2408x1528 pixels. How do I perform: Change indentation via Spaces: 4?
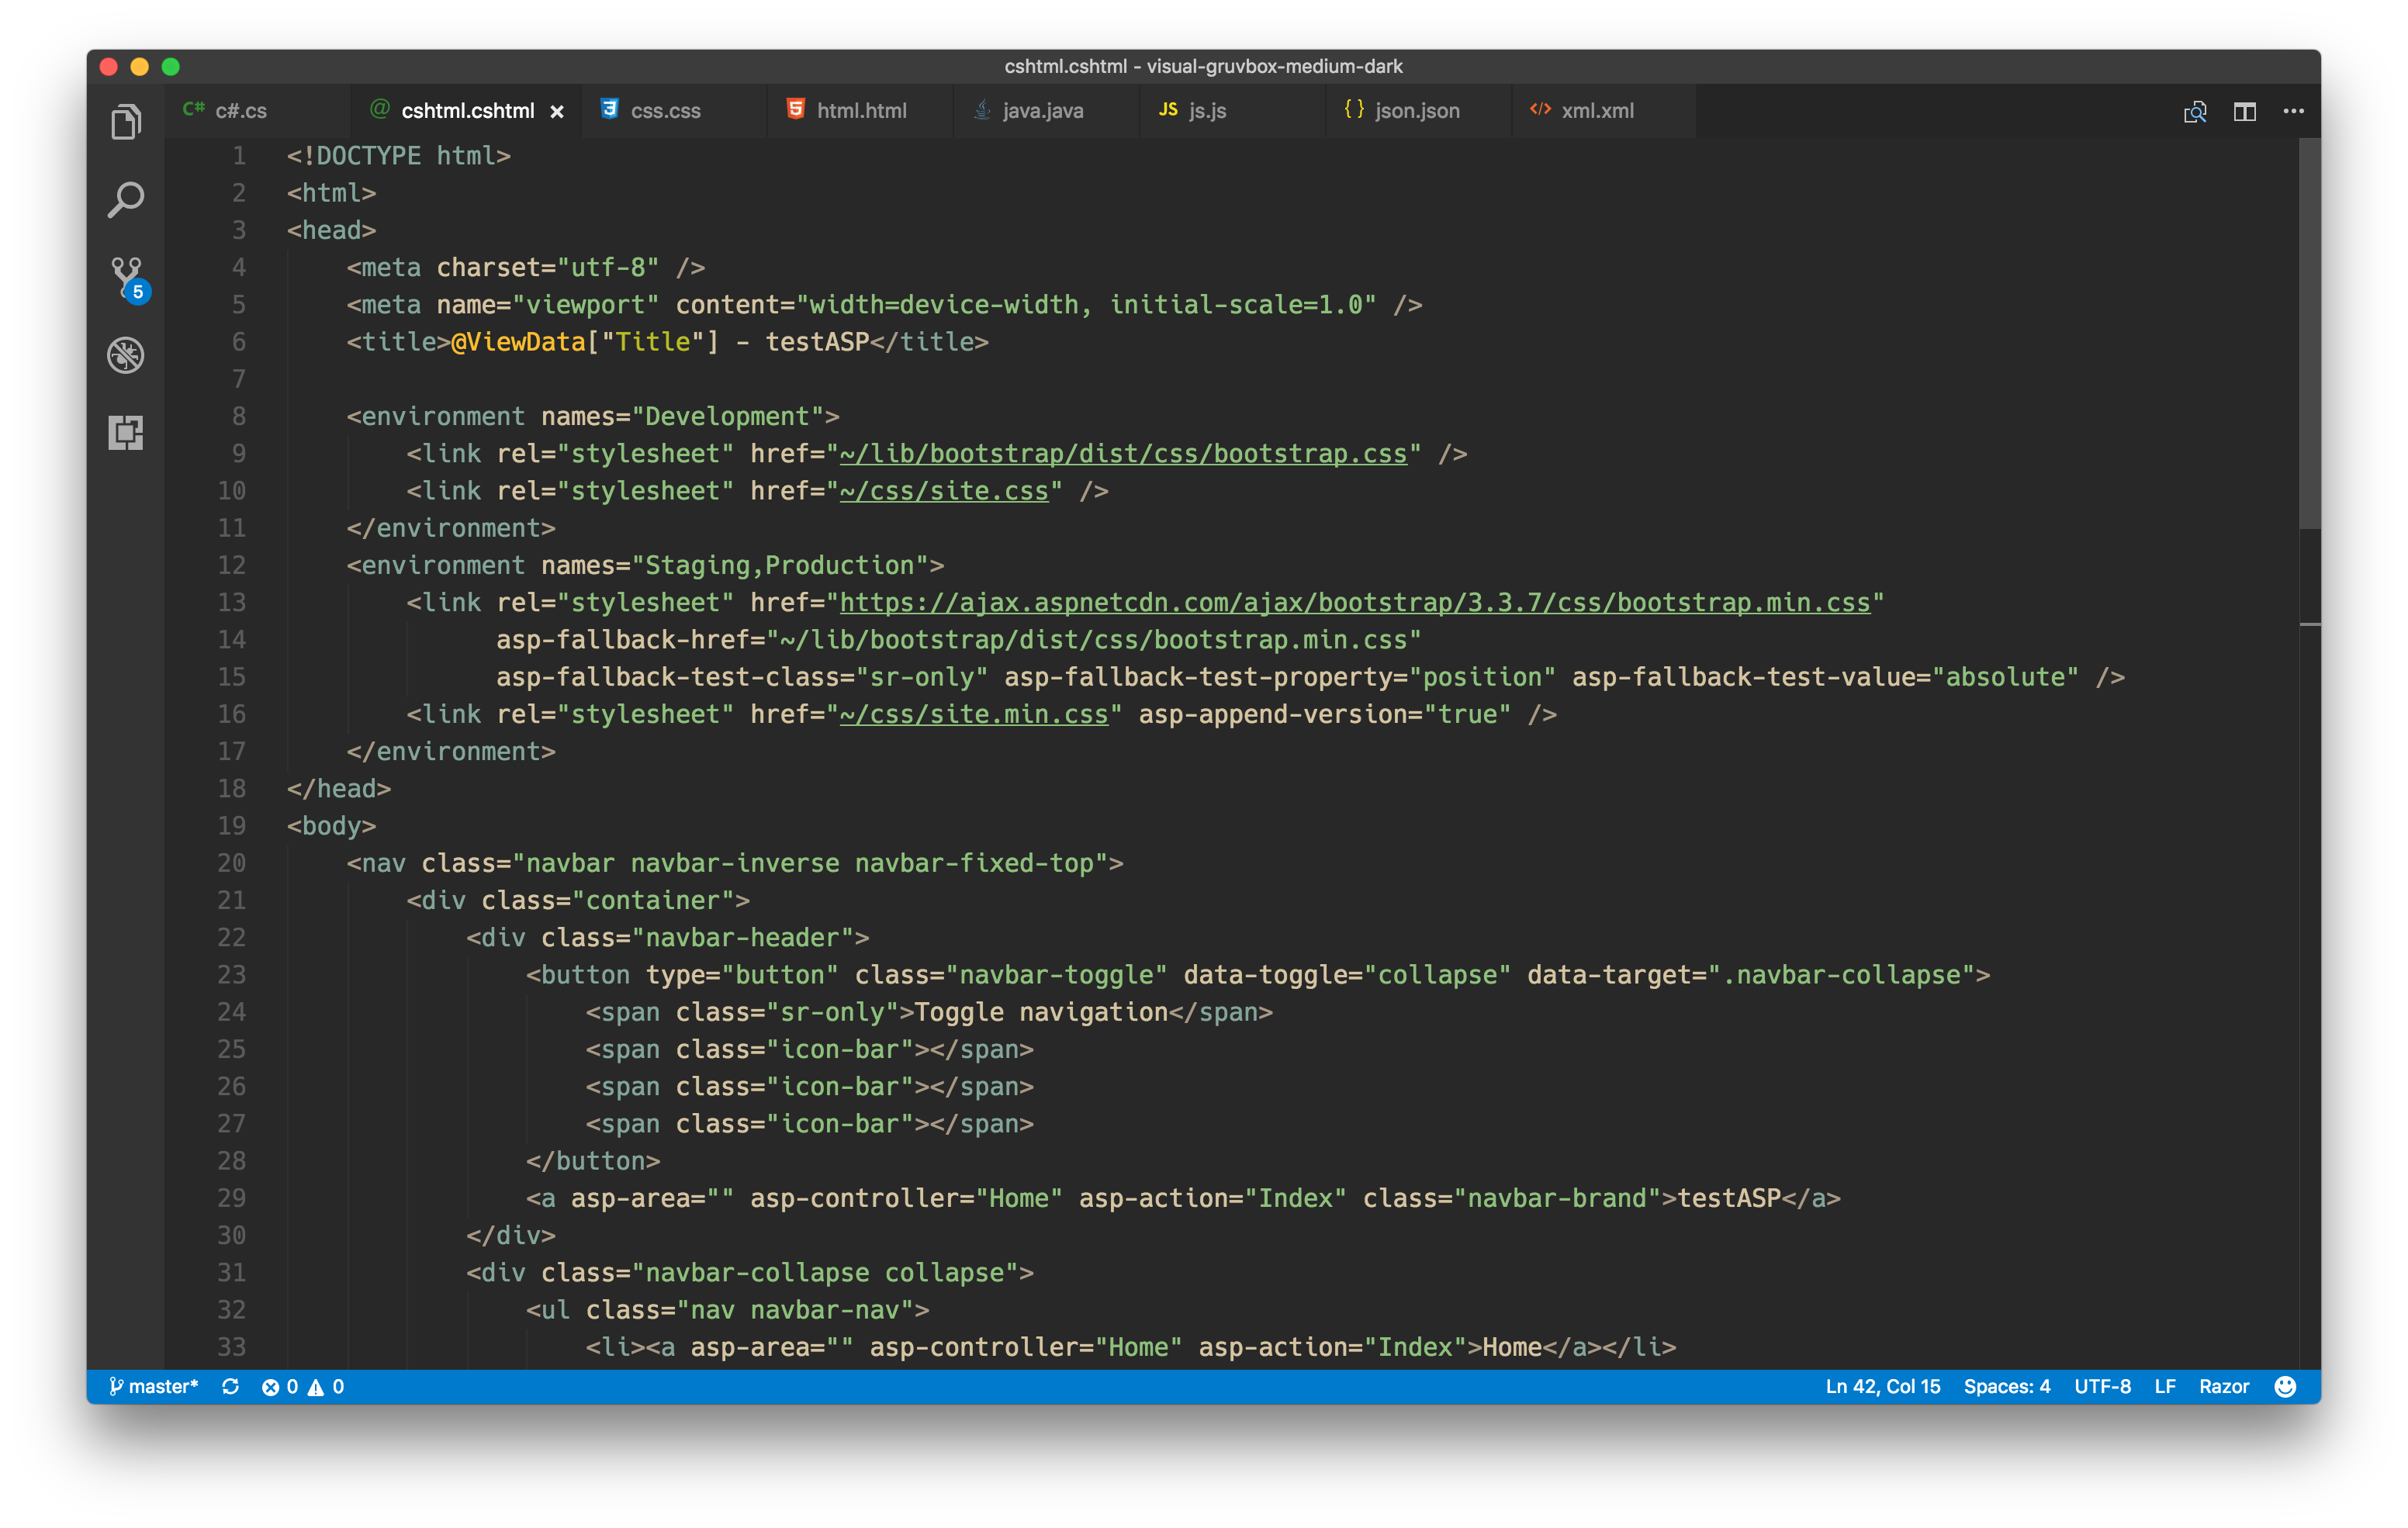click(x=2006, y=1386)
